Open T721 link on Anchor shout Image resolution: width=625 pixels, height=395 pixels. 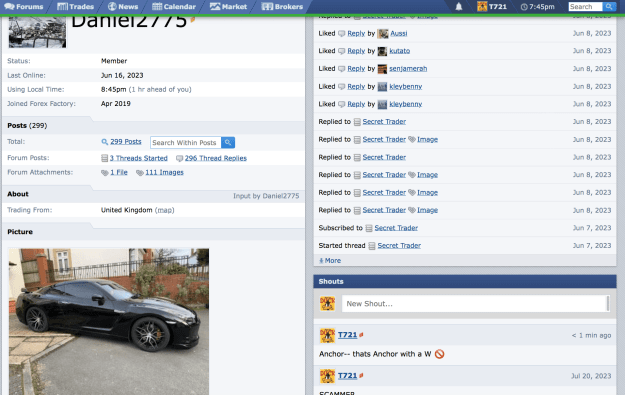347,335
